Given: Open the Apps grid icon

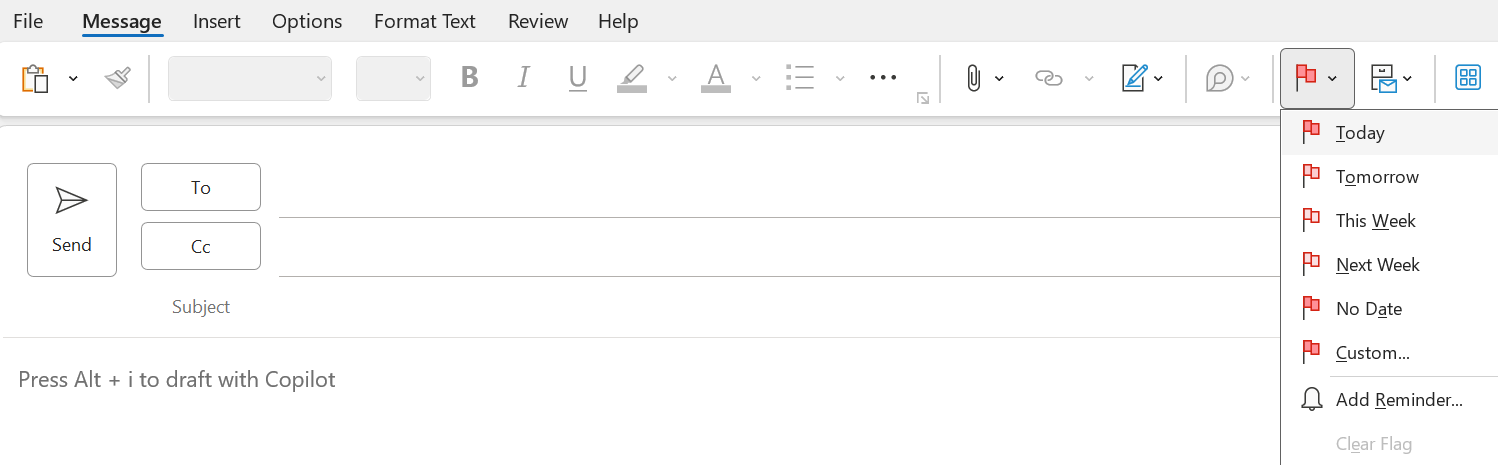Looking at the screenshot, I should (1468, 78).
